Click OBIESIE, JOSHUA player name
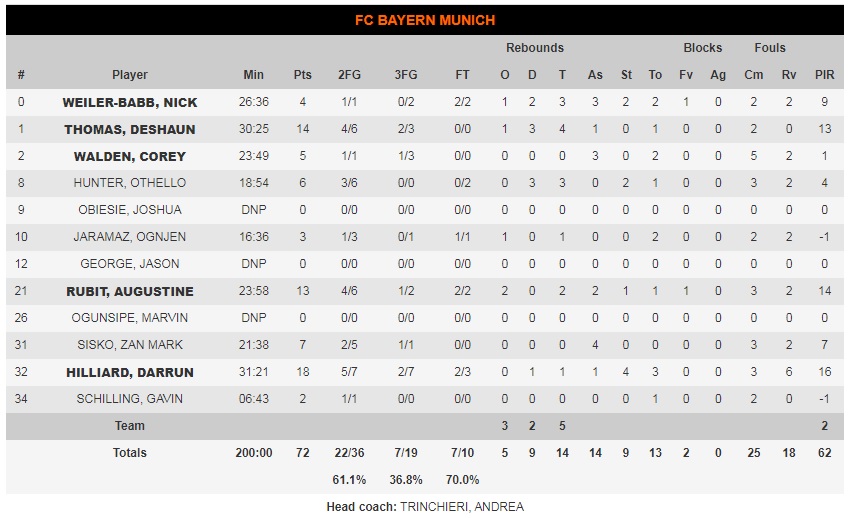 tap(129, 210)
